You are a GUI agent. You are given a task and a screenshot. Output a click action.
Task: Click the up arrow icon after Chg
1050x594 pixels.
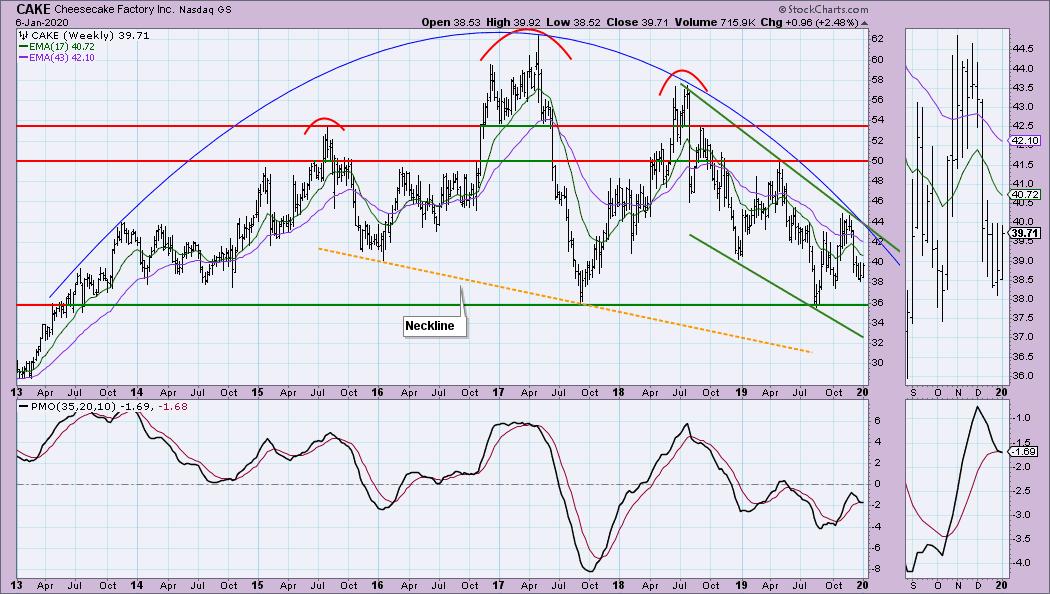(865, 23)
